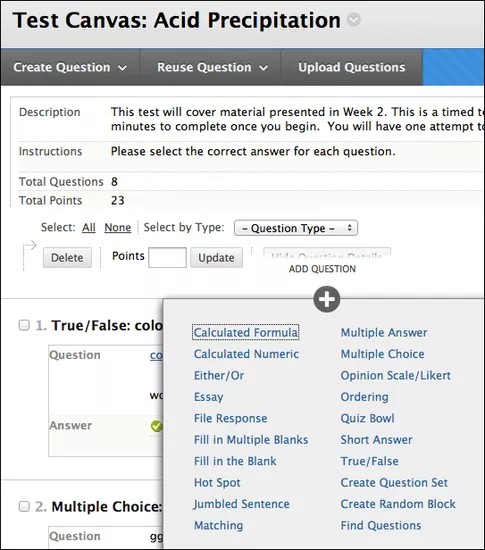Open the Question Type select box
This screenshot has height=550, width=485.
pos(296,228)
